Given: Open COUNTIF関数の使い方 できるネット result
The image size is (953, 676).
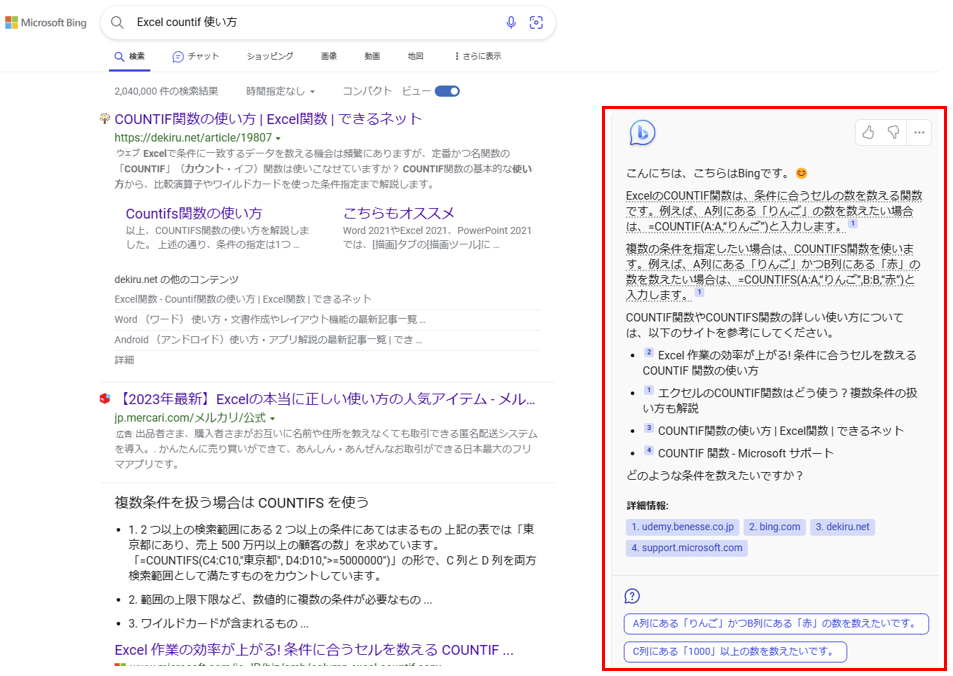Looking at the screenshot, I should [x=268, y=119].
